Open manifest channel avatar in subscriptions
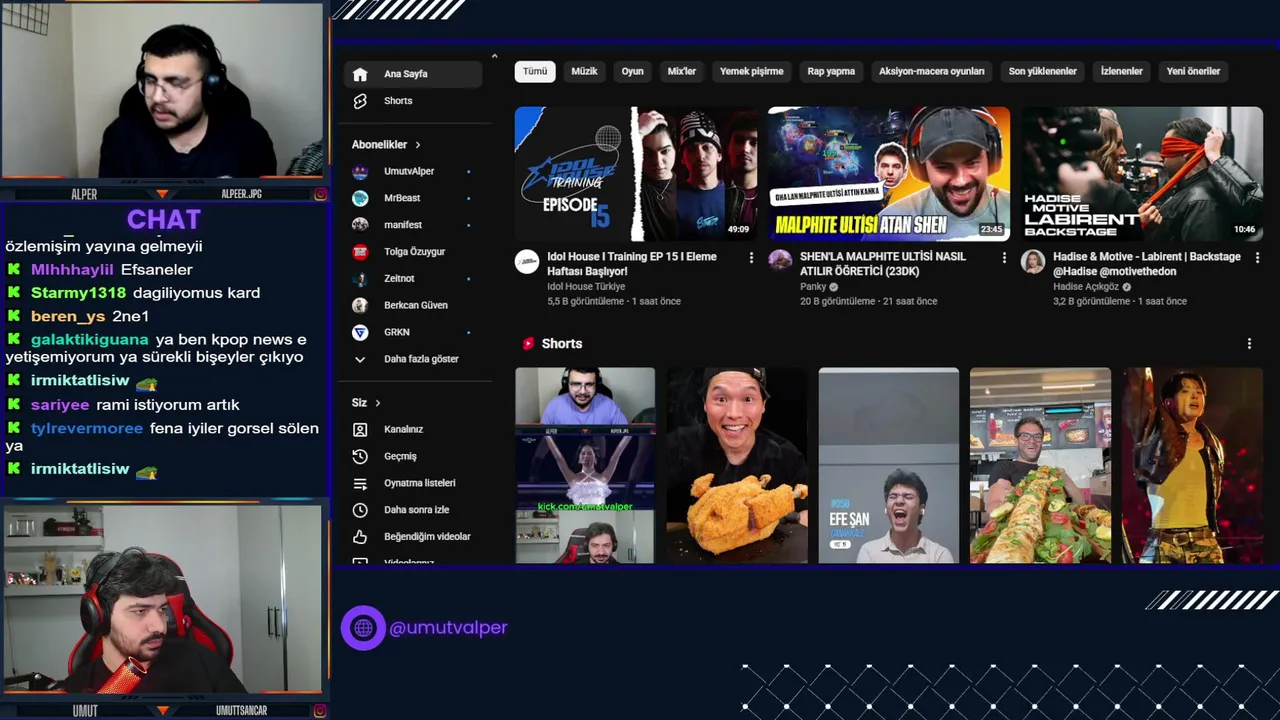 pos(360,225)
